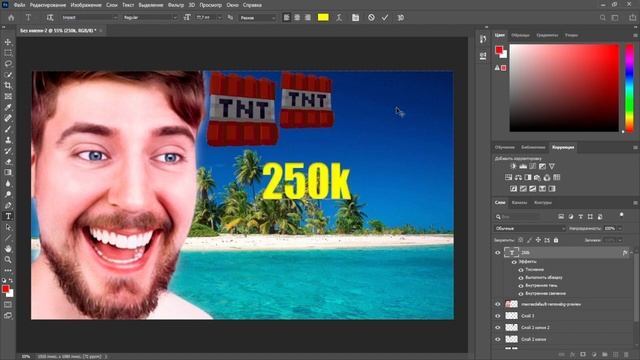This screenshot has width=640, height=360.
Task: Toggle visibility of Внутренняя тень effect
Action: [x=521, y=286]
